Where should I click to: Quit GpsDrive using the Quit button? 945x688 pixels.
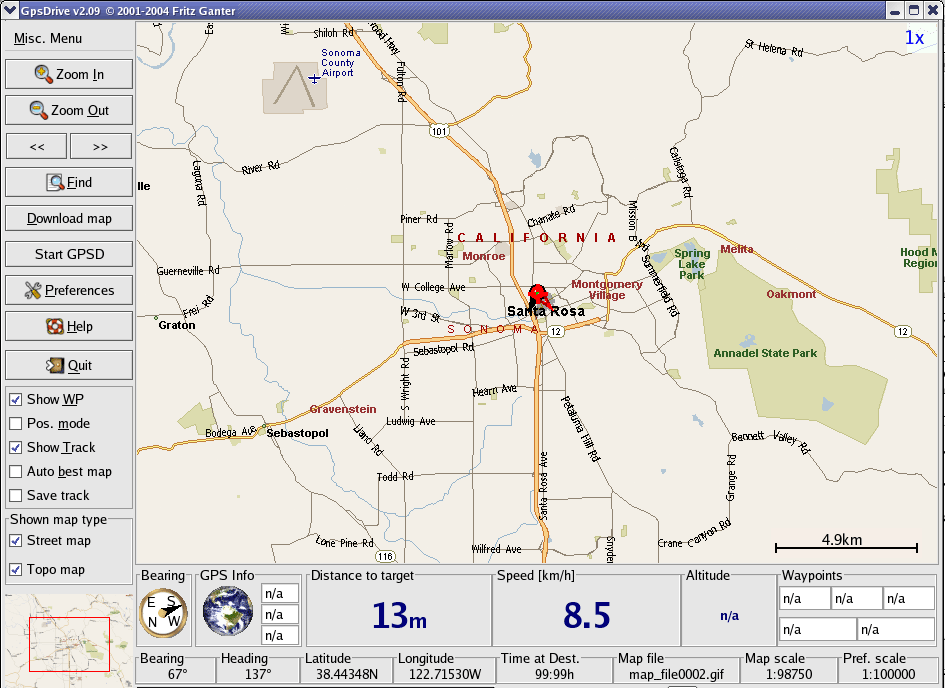tap(69, 365)
